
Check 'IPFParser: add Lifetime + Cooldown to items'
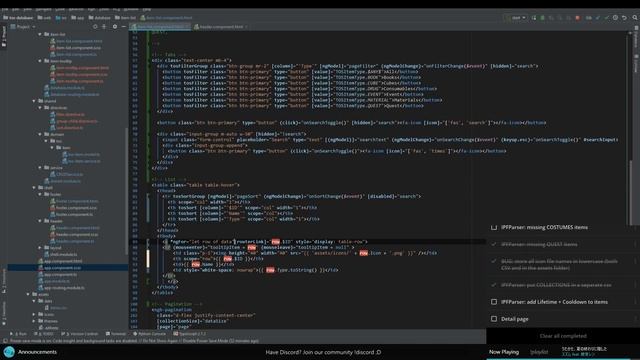pos(494,302)
